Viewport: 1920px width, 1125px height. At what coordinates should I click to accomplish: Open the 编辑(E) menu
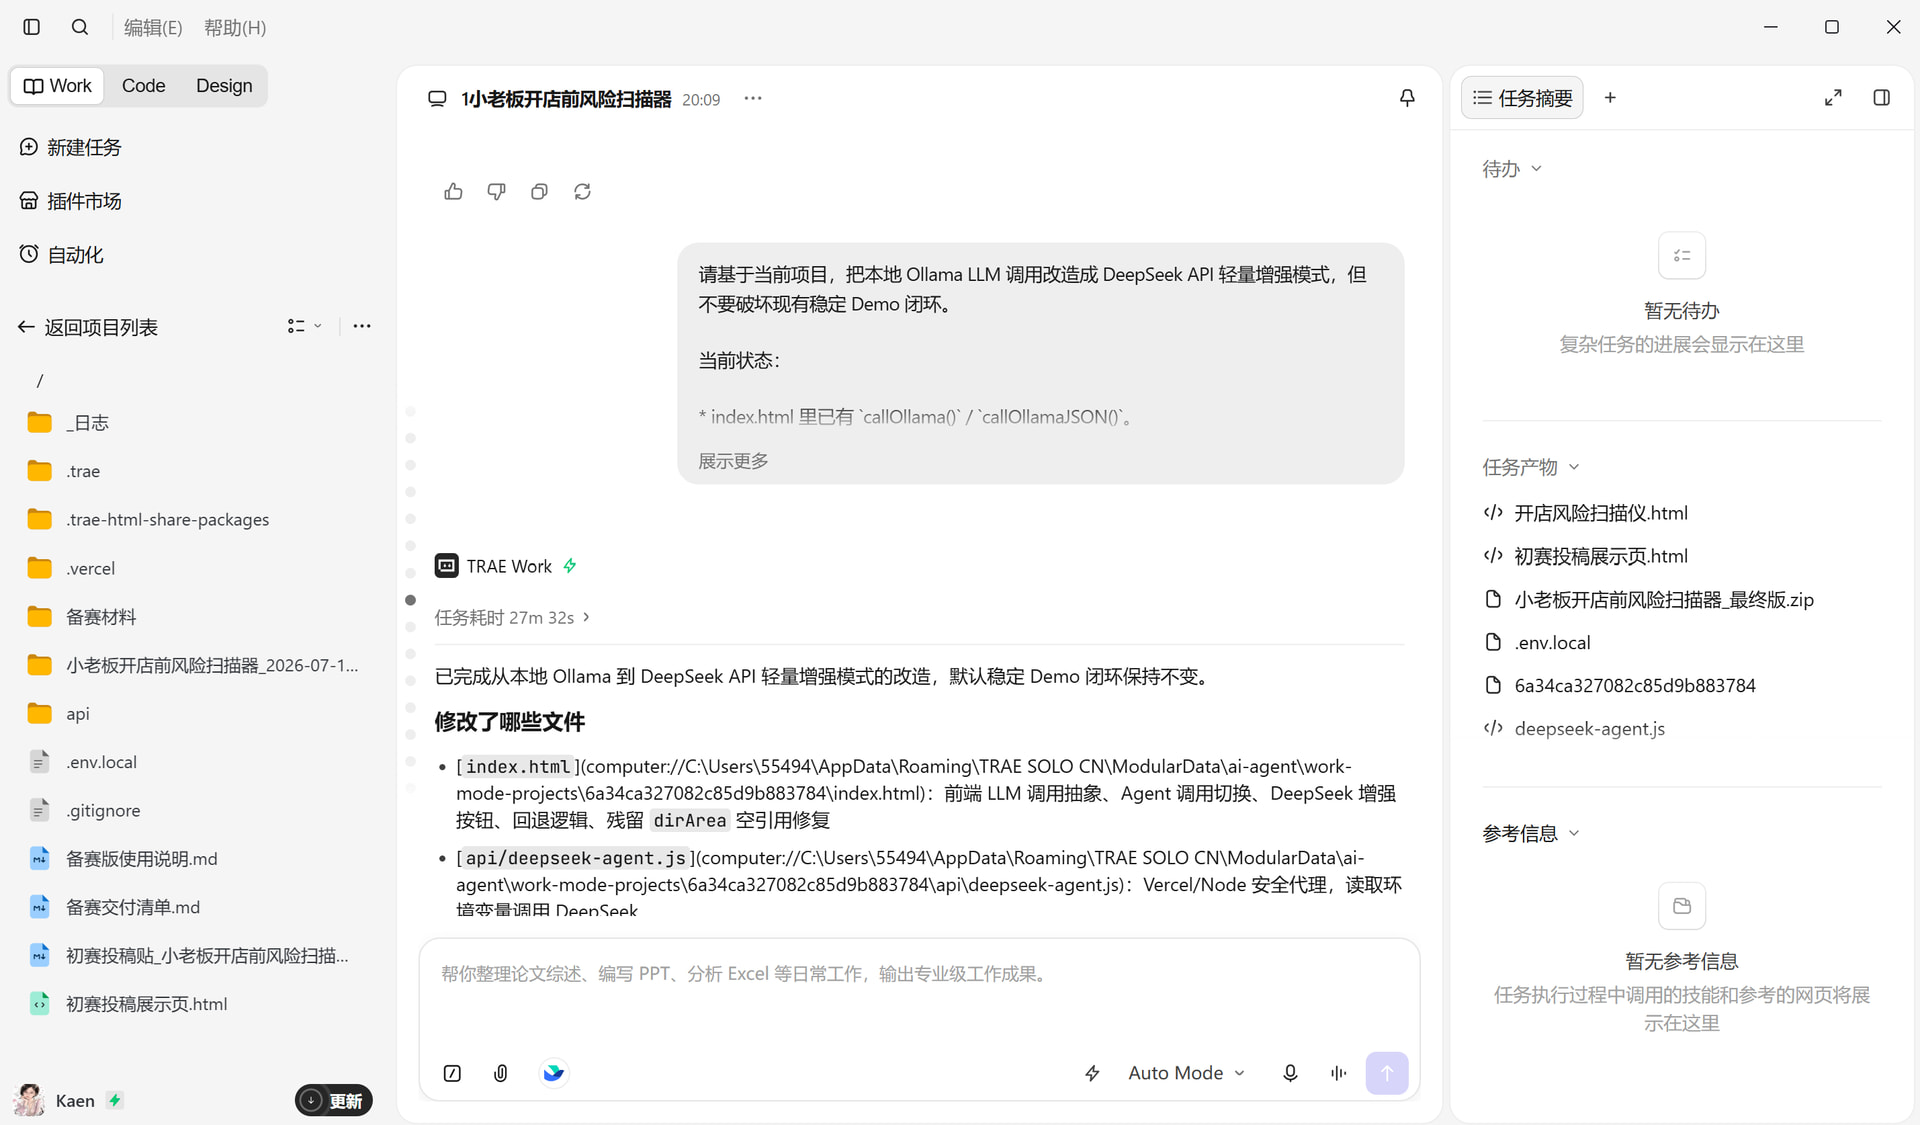[153, 28]
